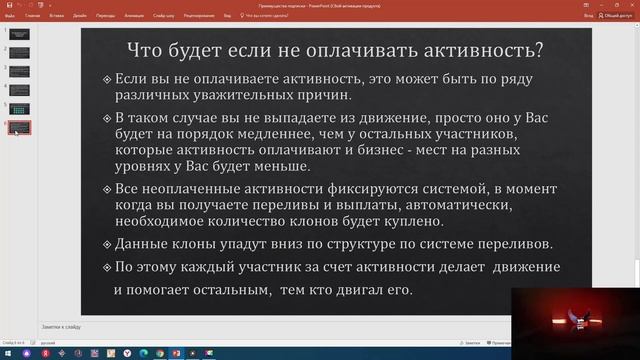Screen dimensions: 640x360
Task: Open the Слайд-шоу ribbon tab
Action: [x=164, y=16]
